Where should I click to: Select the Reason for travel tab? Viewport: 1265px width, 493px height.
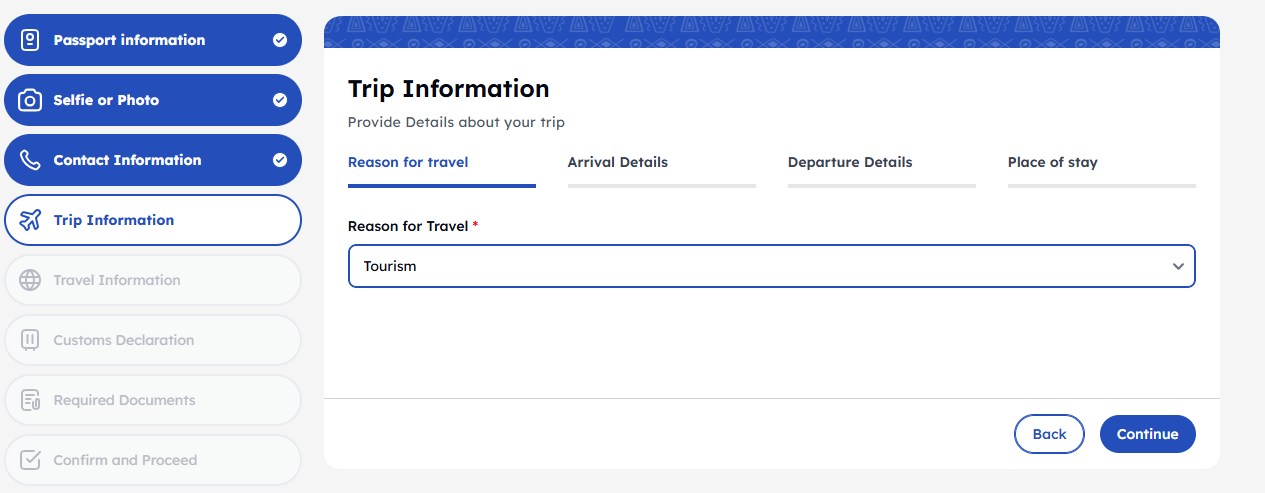(x=408, y=162)
